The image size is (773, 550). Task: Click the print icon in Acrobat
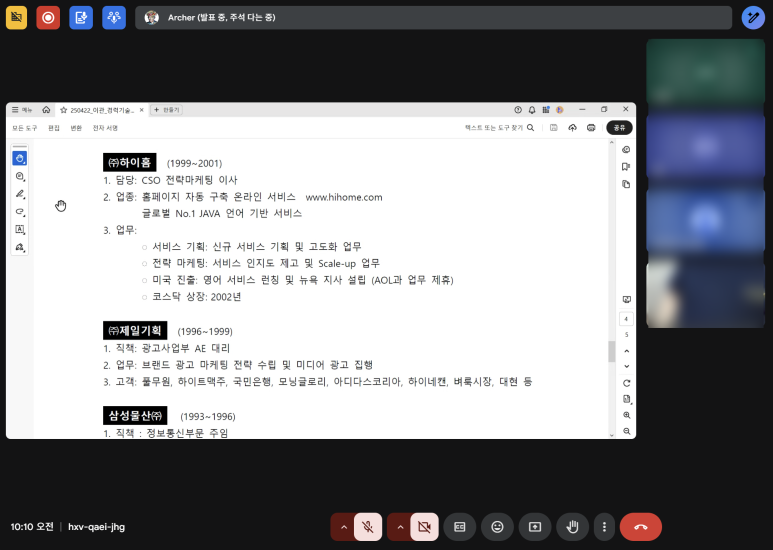pyautogui.click(x=591, y=128)
